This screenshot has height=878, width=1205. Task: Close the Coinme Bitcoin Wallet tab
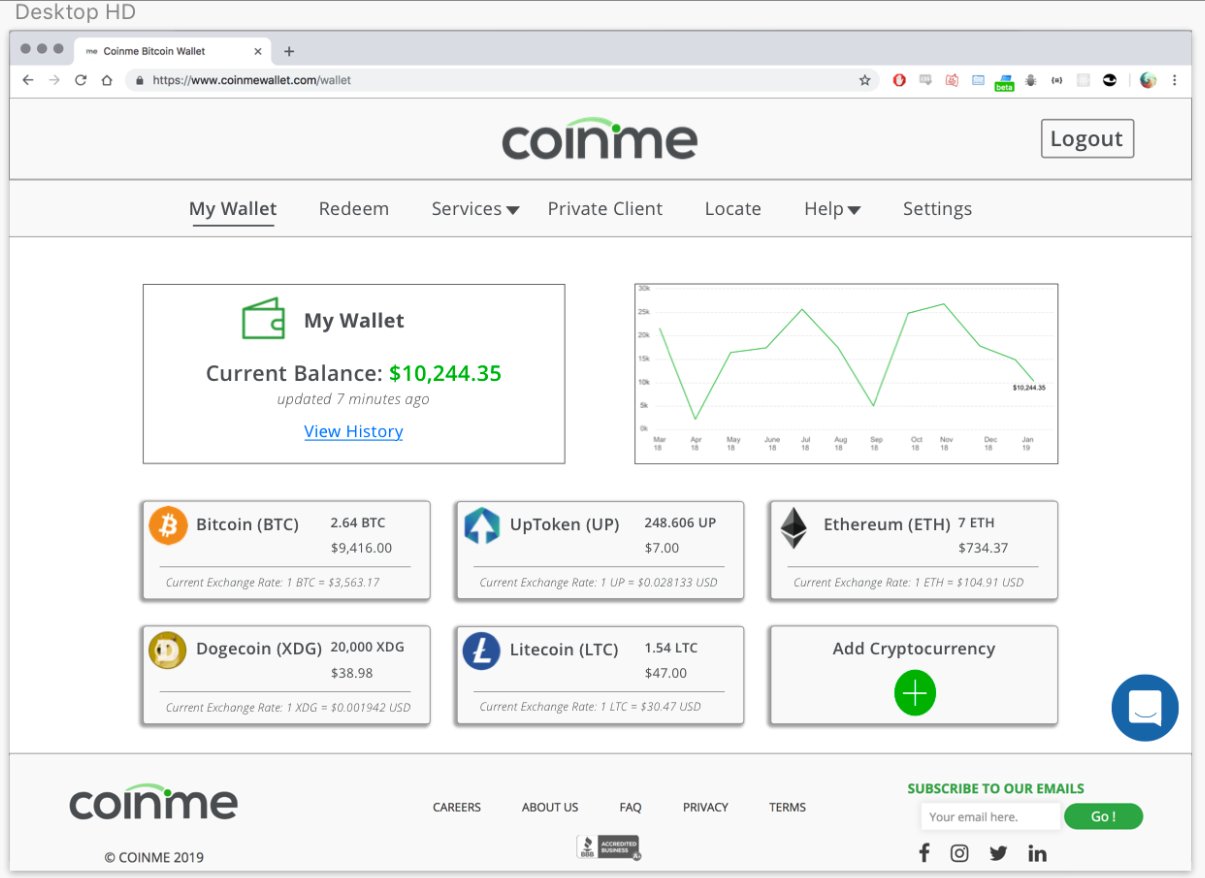point(258,51)
